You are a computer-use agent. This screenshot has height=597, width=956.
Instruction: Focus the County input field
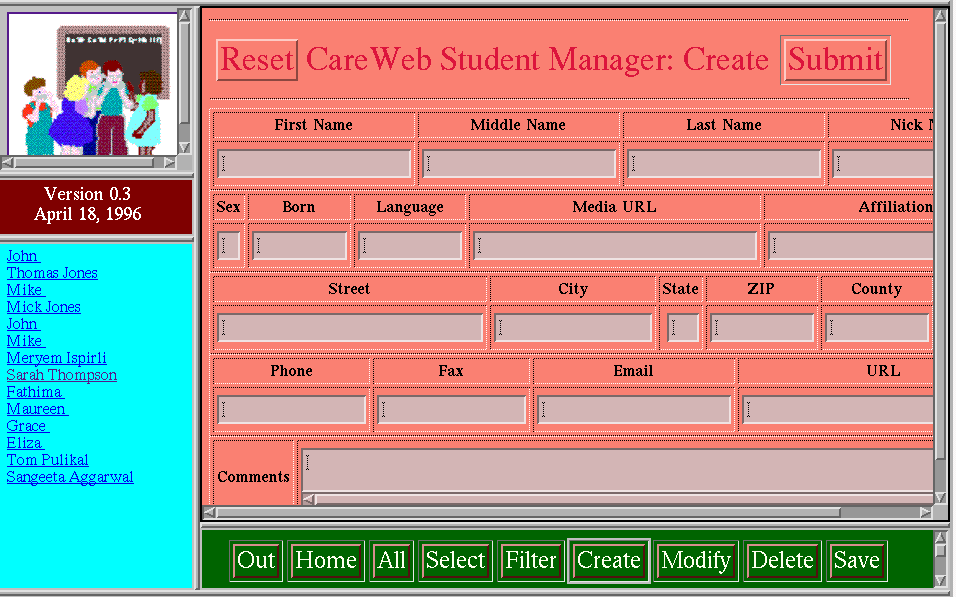pyautogui.click(x=877, y=327)
